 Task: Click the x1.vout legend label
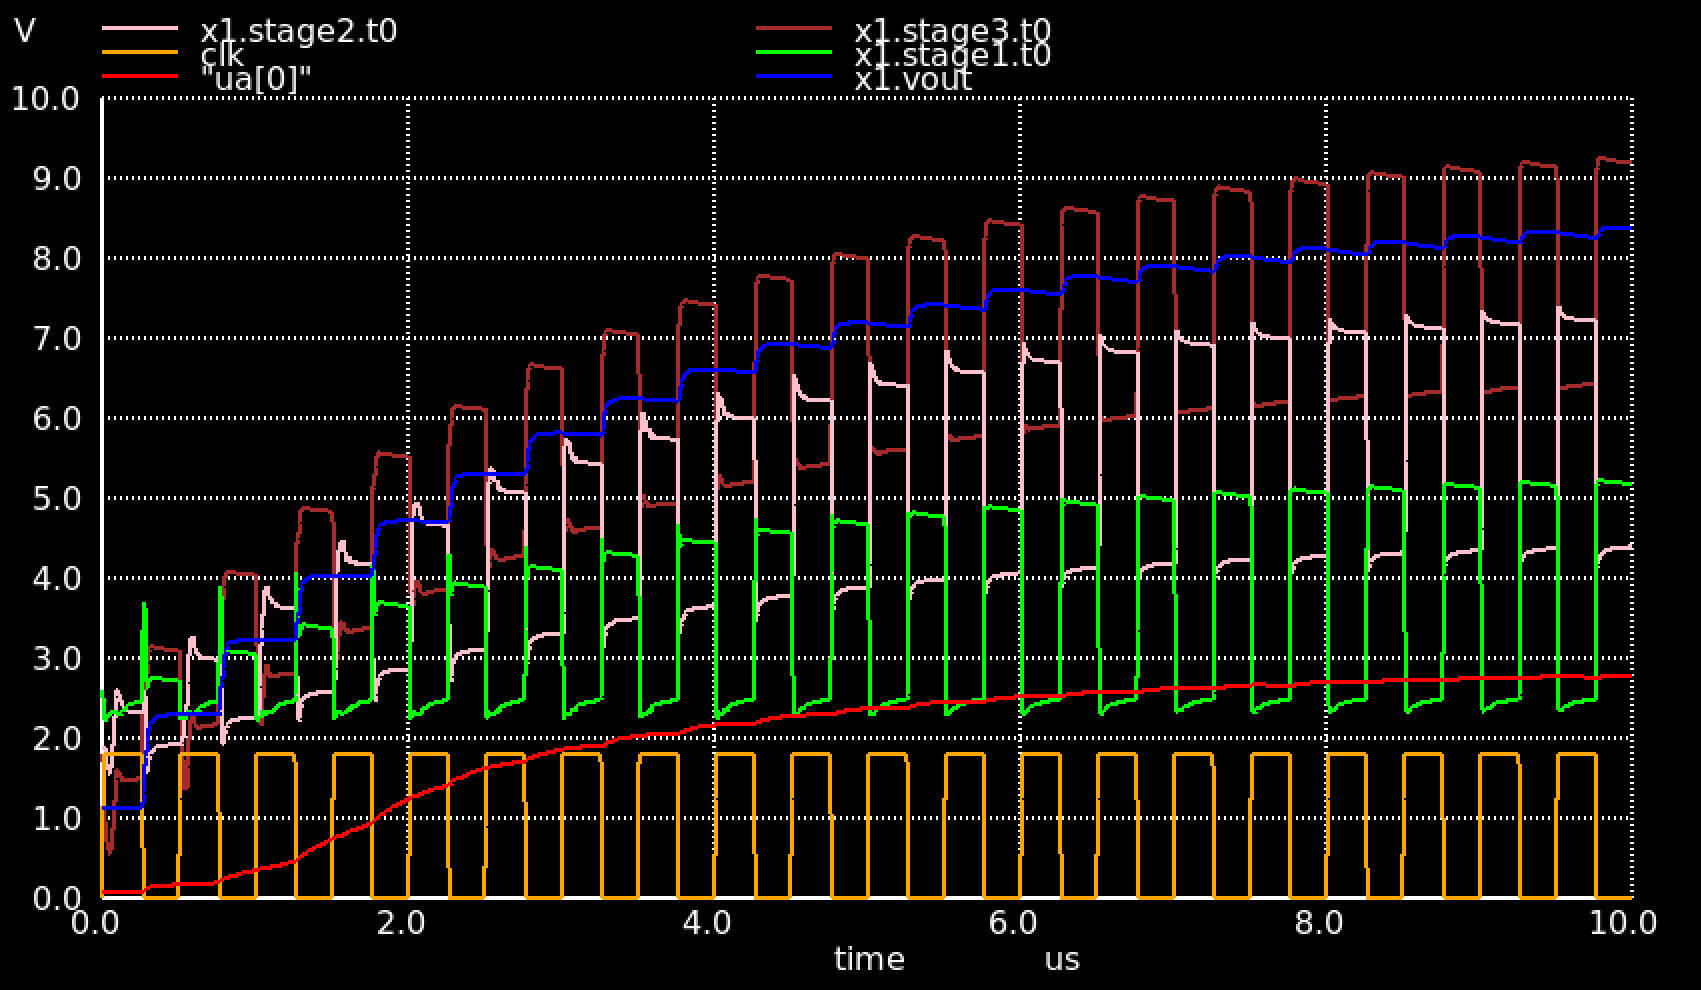(x=913, y=79)
